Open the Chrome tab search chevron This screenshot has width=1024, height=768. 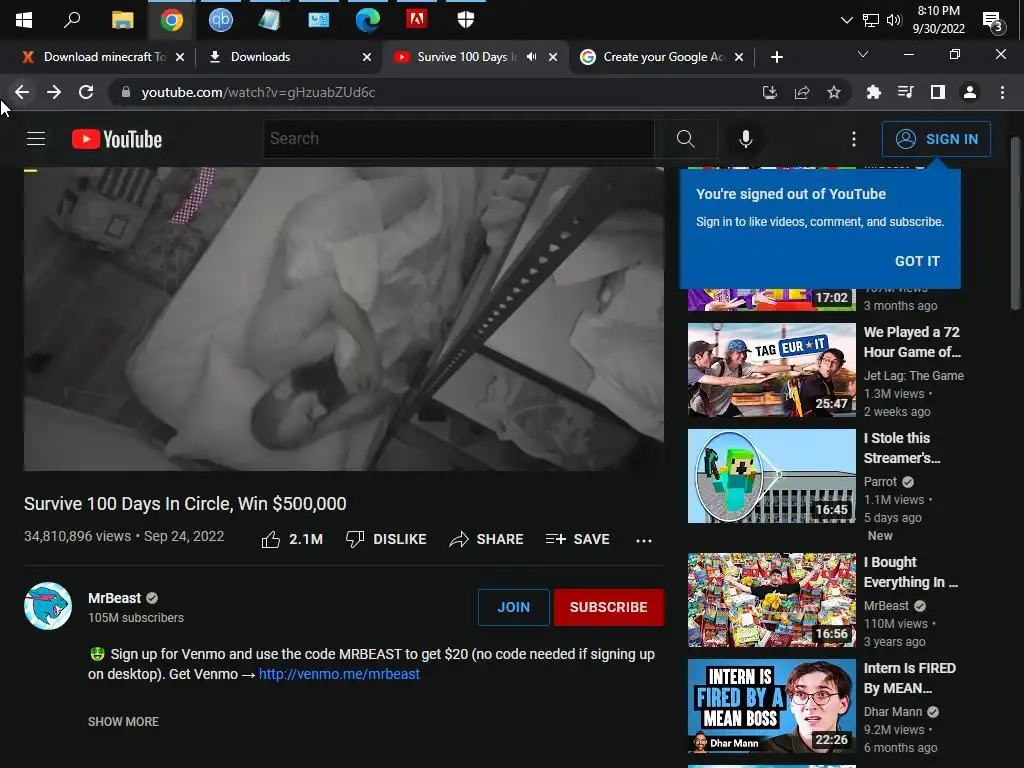(863, 54)
